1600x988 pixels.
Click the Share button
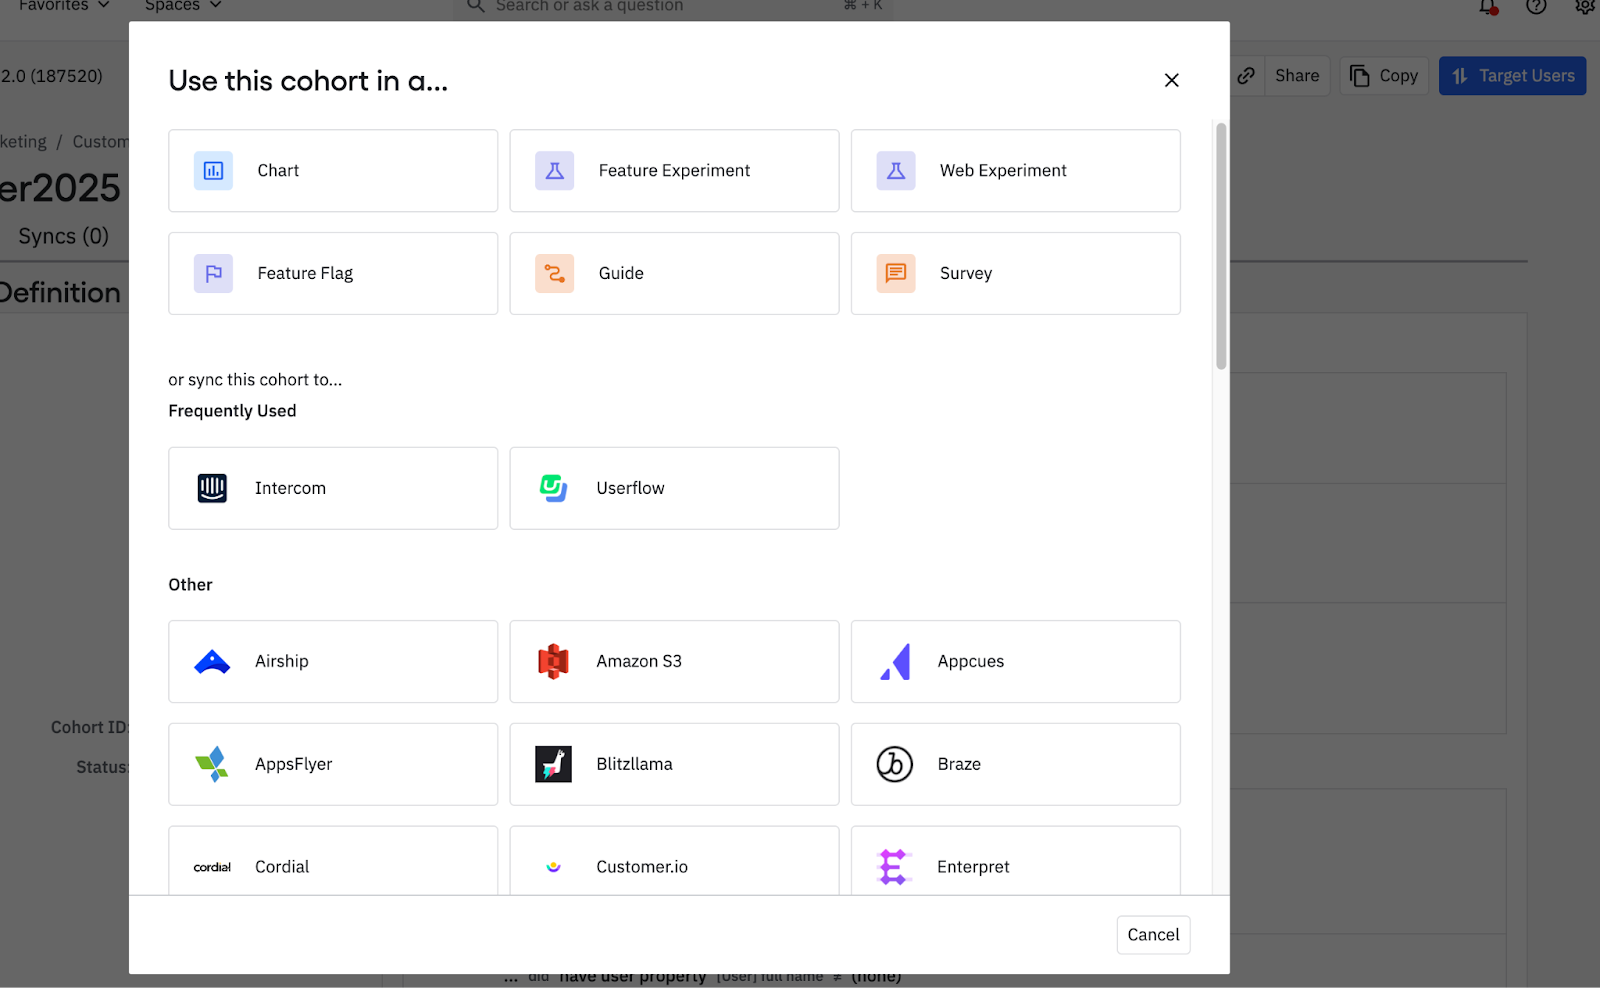1297,76
